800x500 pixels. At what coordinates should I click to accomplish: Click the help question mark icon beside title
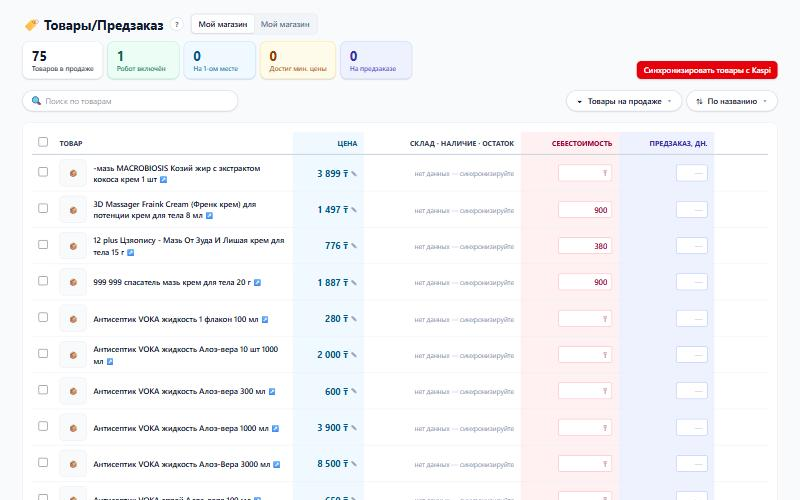pos(177,24)
